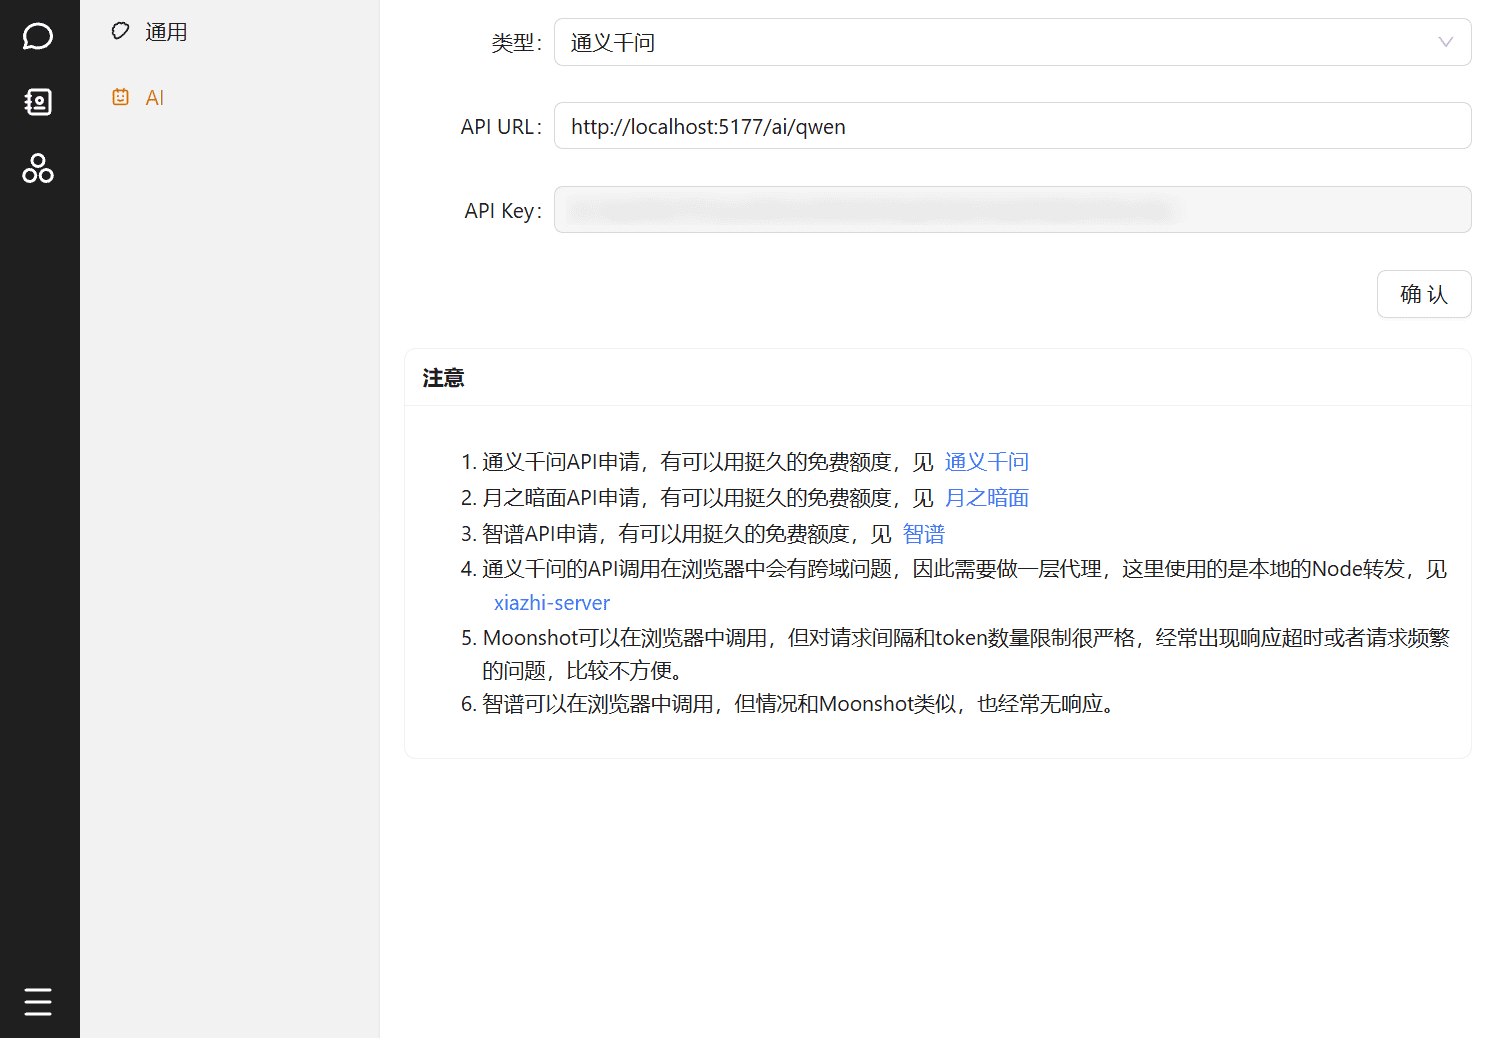This screenshot has height=1038, width=1490.
Task: Open the hamburger menu at sidebar bottom
Action: coord(38,1001)
